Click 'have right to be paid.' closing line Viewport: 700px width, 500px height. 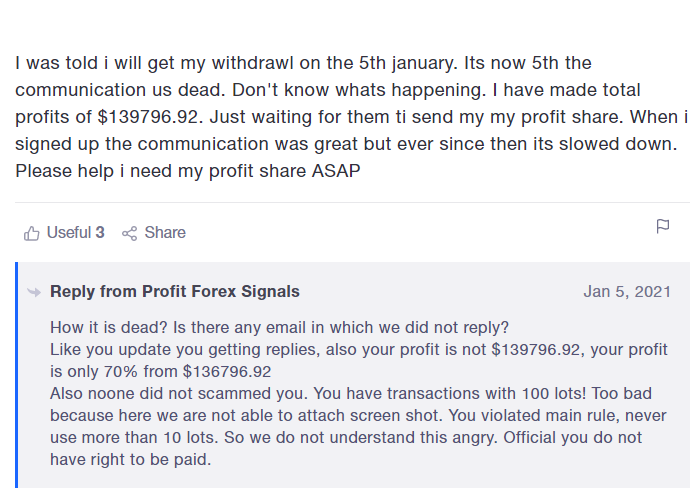(x=130, y=460)
